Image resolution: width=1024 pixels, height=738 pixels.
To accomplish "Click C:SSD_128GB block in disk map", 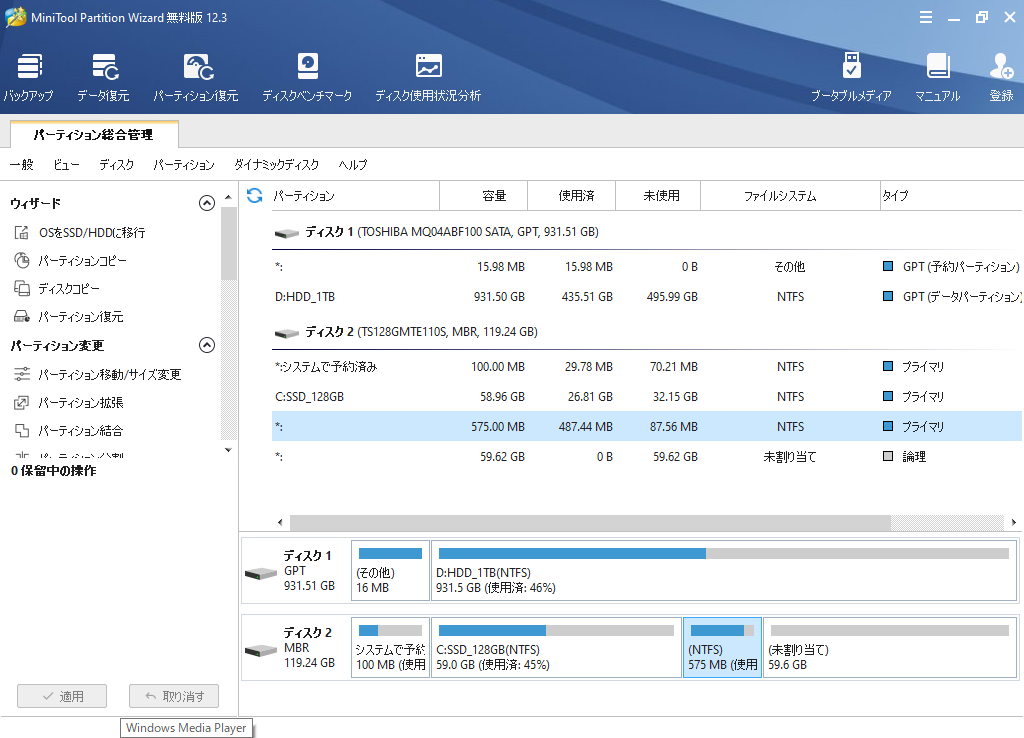I will pos(556,648).
